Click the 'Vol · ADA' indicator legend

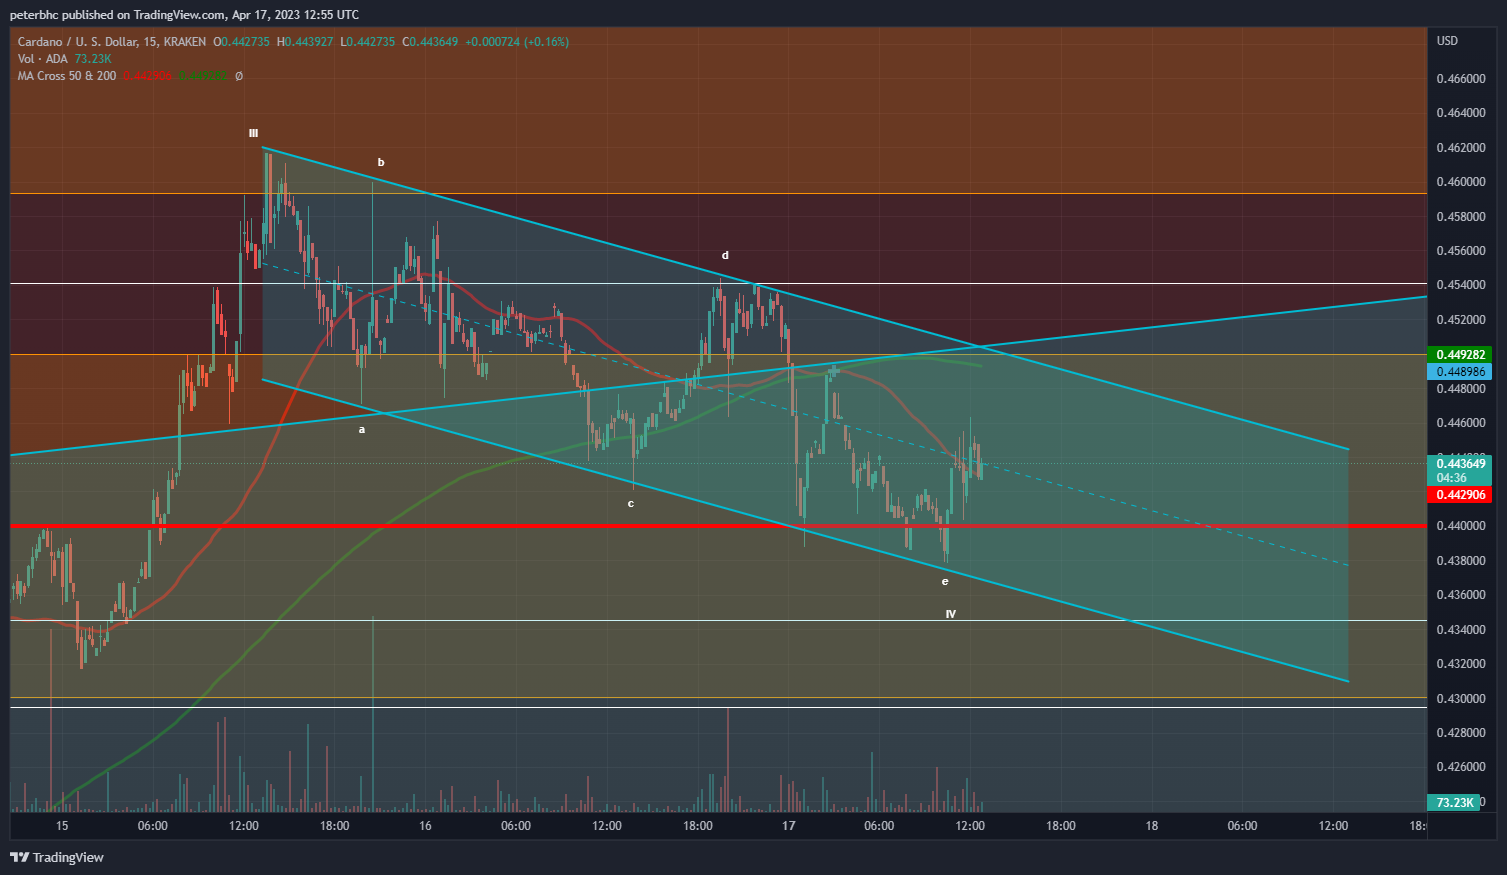pyautogui.click(x=43, y=59)
